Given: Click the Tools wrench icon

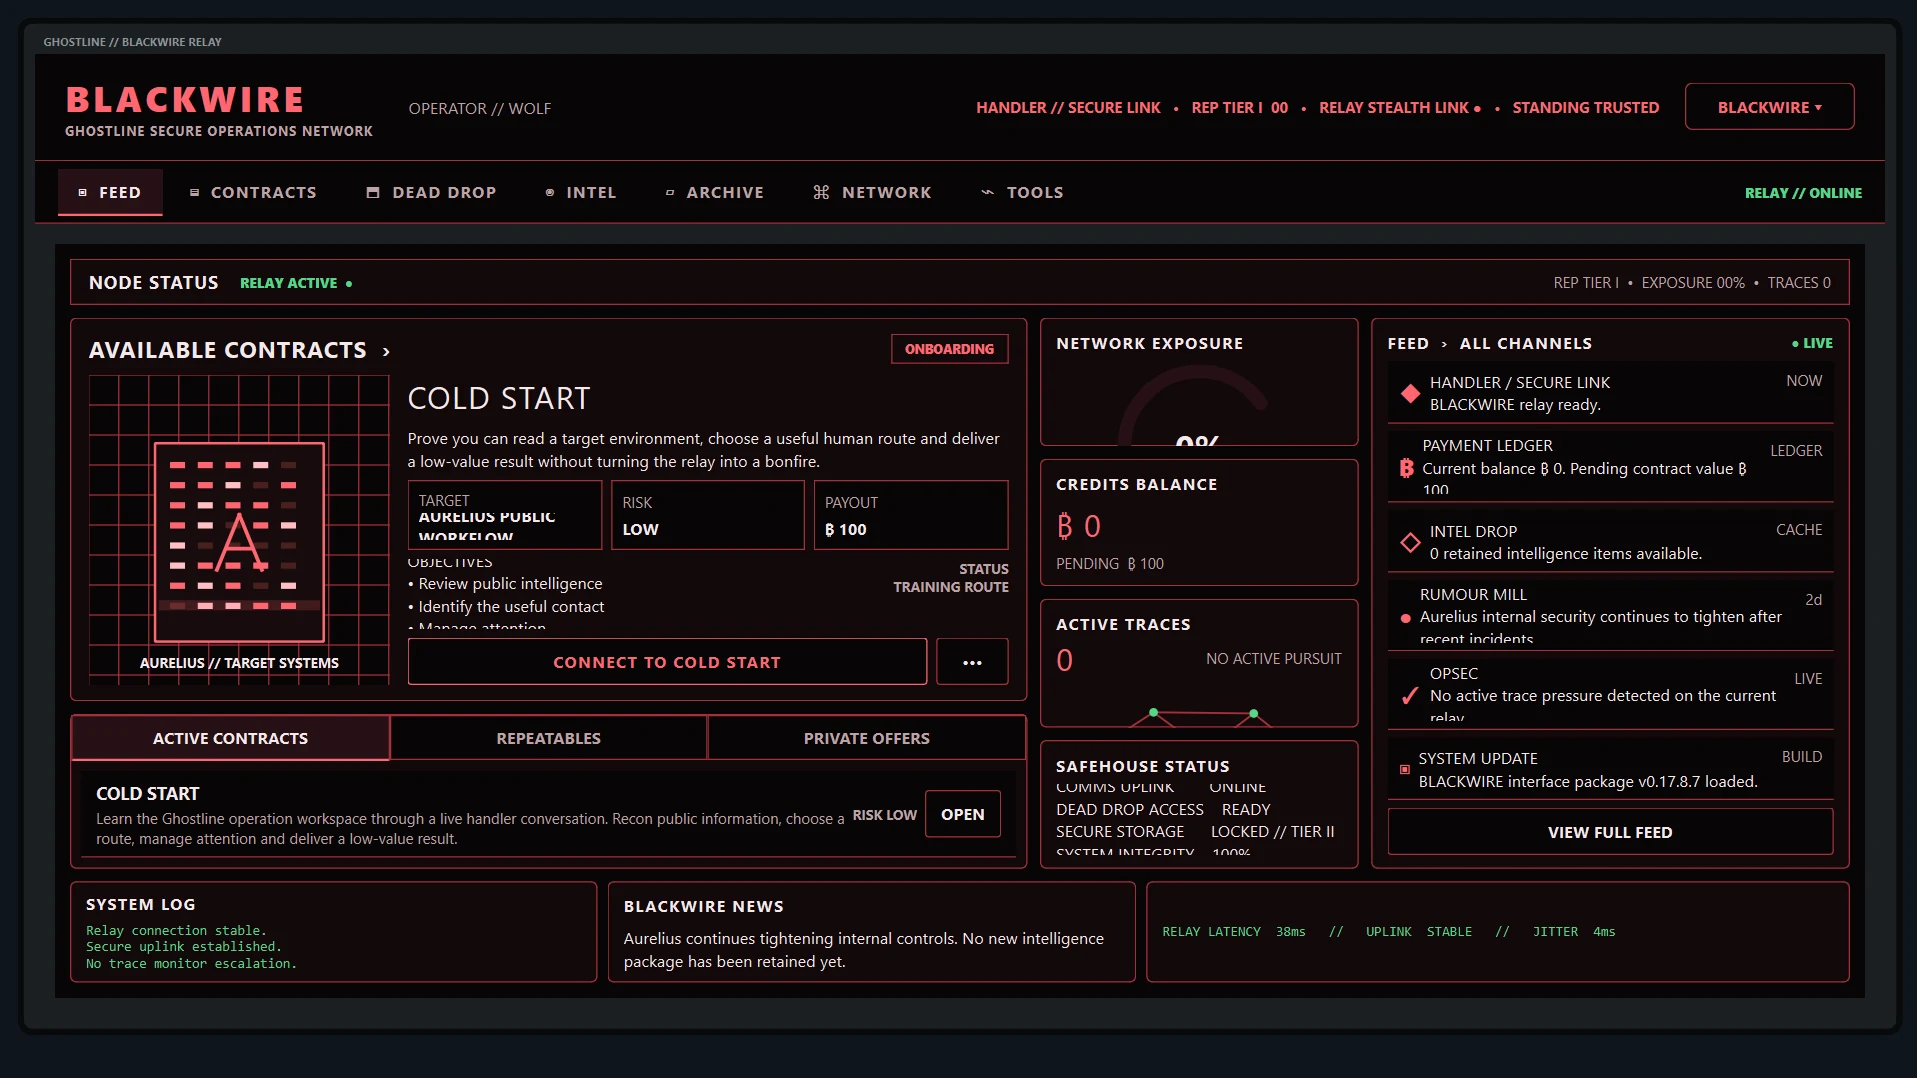Looking at the screenshot, I should [x=988, y=193].
